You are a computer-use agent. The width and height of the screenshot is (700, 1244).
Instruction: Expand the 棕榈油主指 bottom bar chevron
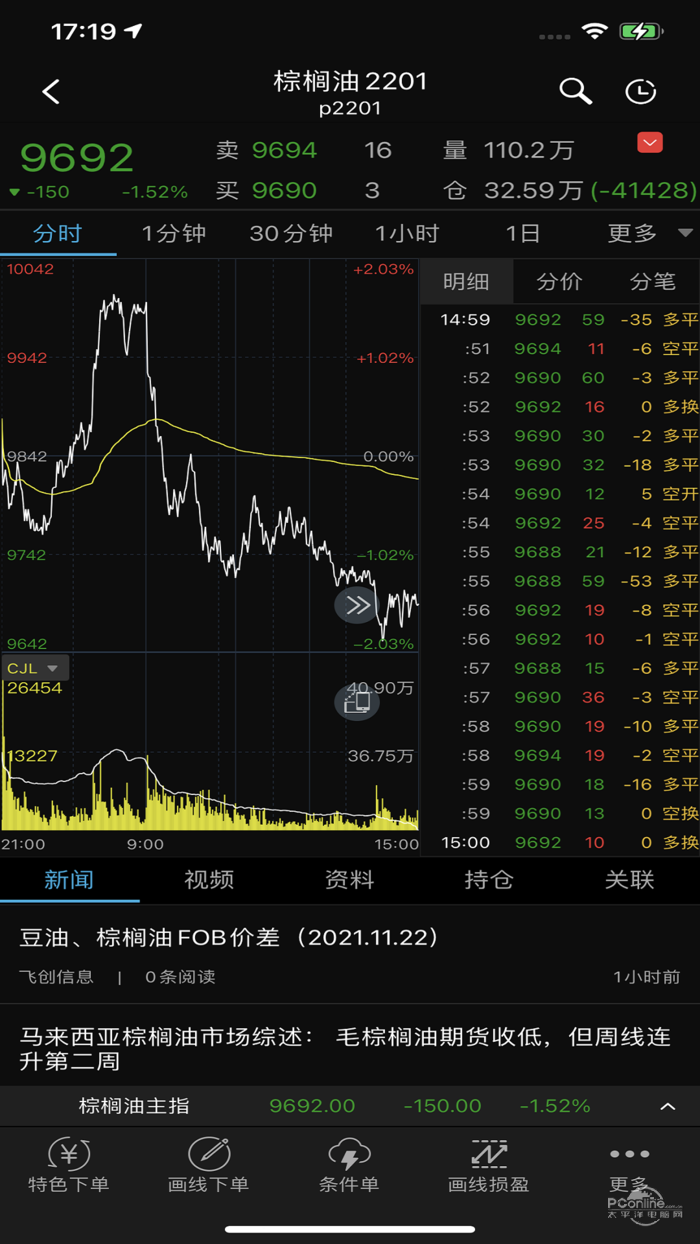pos(668,1107)
